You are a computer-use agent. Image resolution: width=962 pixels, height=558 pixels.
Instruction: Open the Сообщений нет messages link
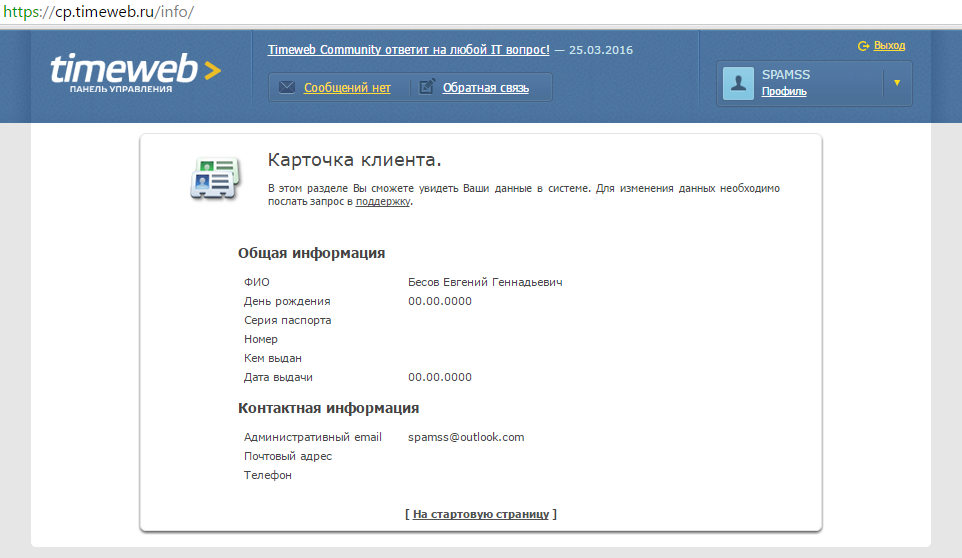pos(347,88)
